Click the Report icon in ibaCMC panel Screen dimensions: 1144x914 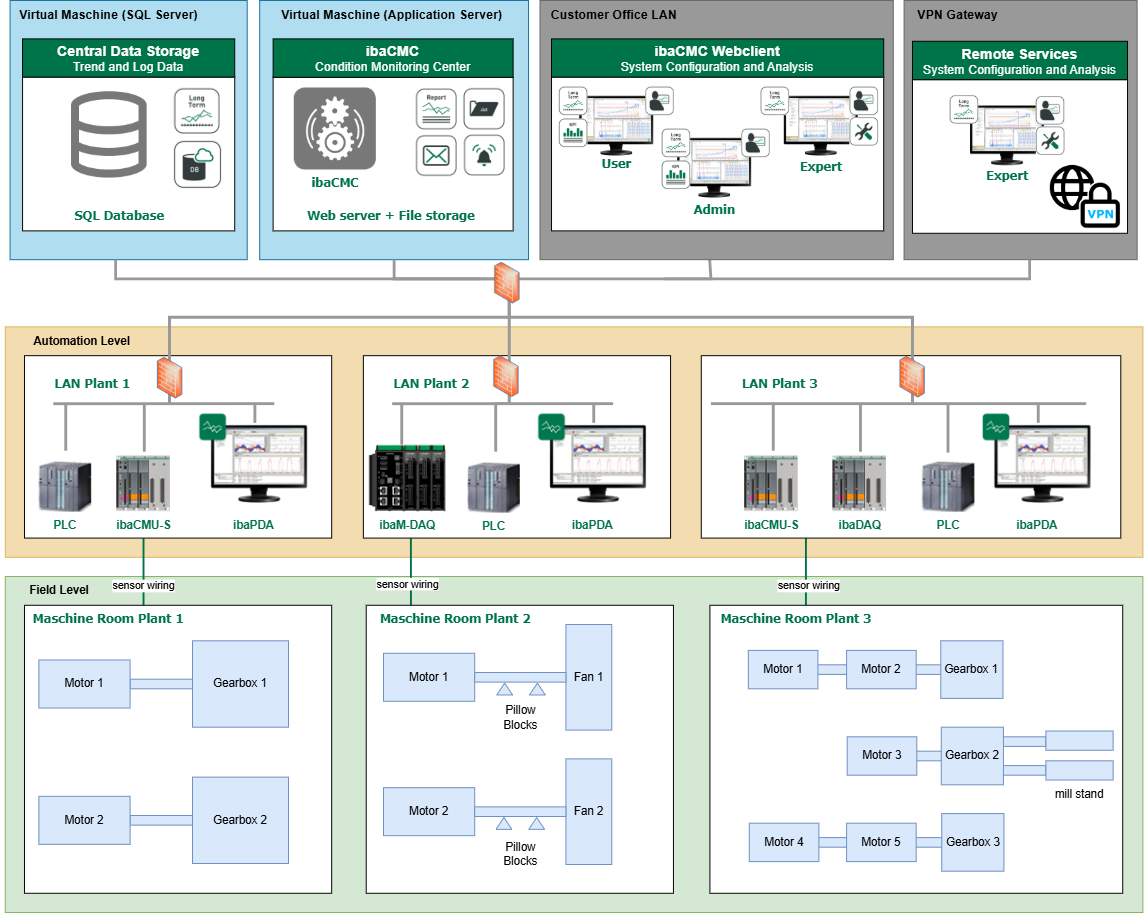click(x=436, y=109)
